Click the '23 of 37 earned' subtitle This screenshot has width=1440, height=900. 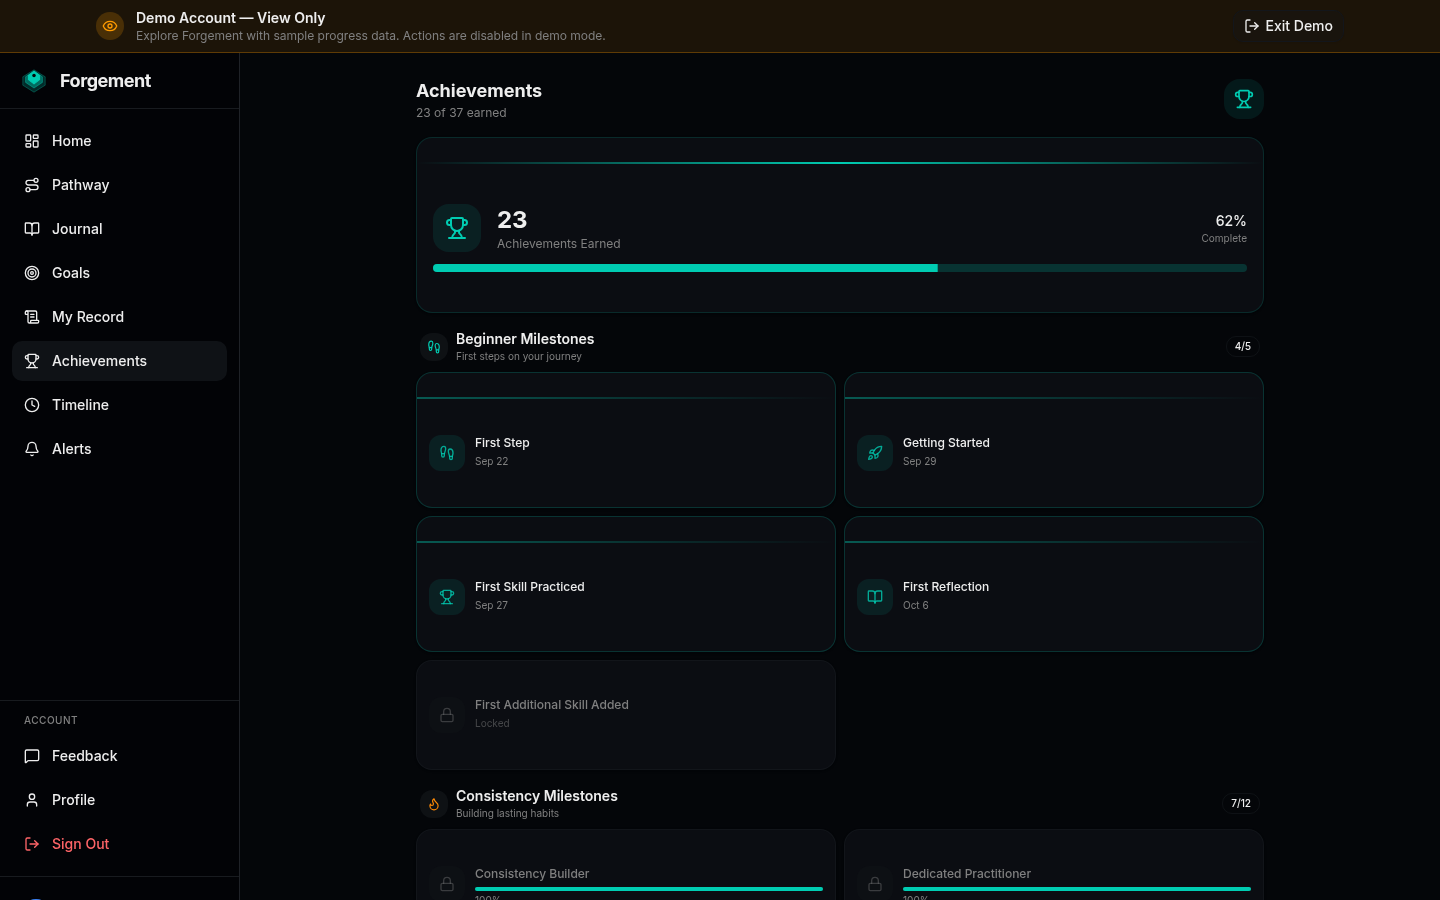[461, 113]
